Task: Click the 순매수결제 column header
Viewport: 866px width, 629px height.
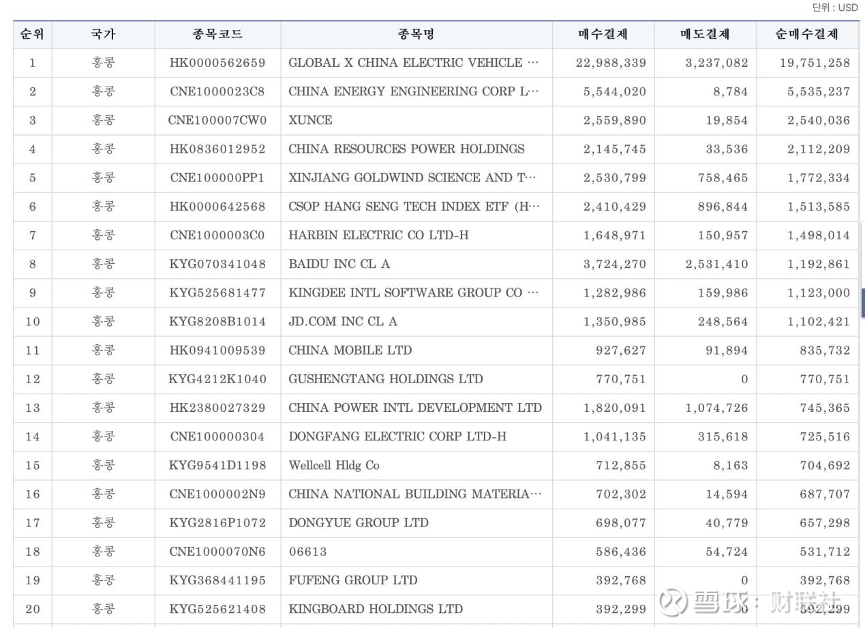Action: (x=807, y=34)
